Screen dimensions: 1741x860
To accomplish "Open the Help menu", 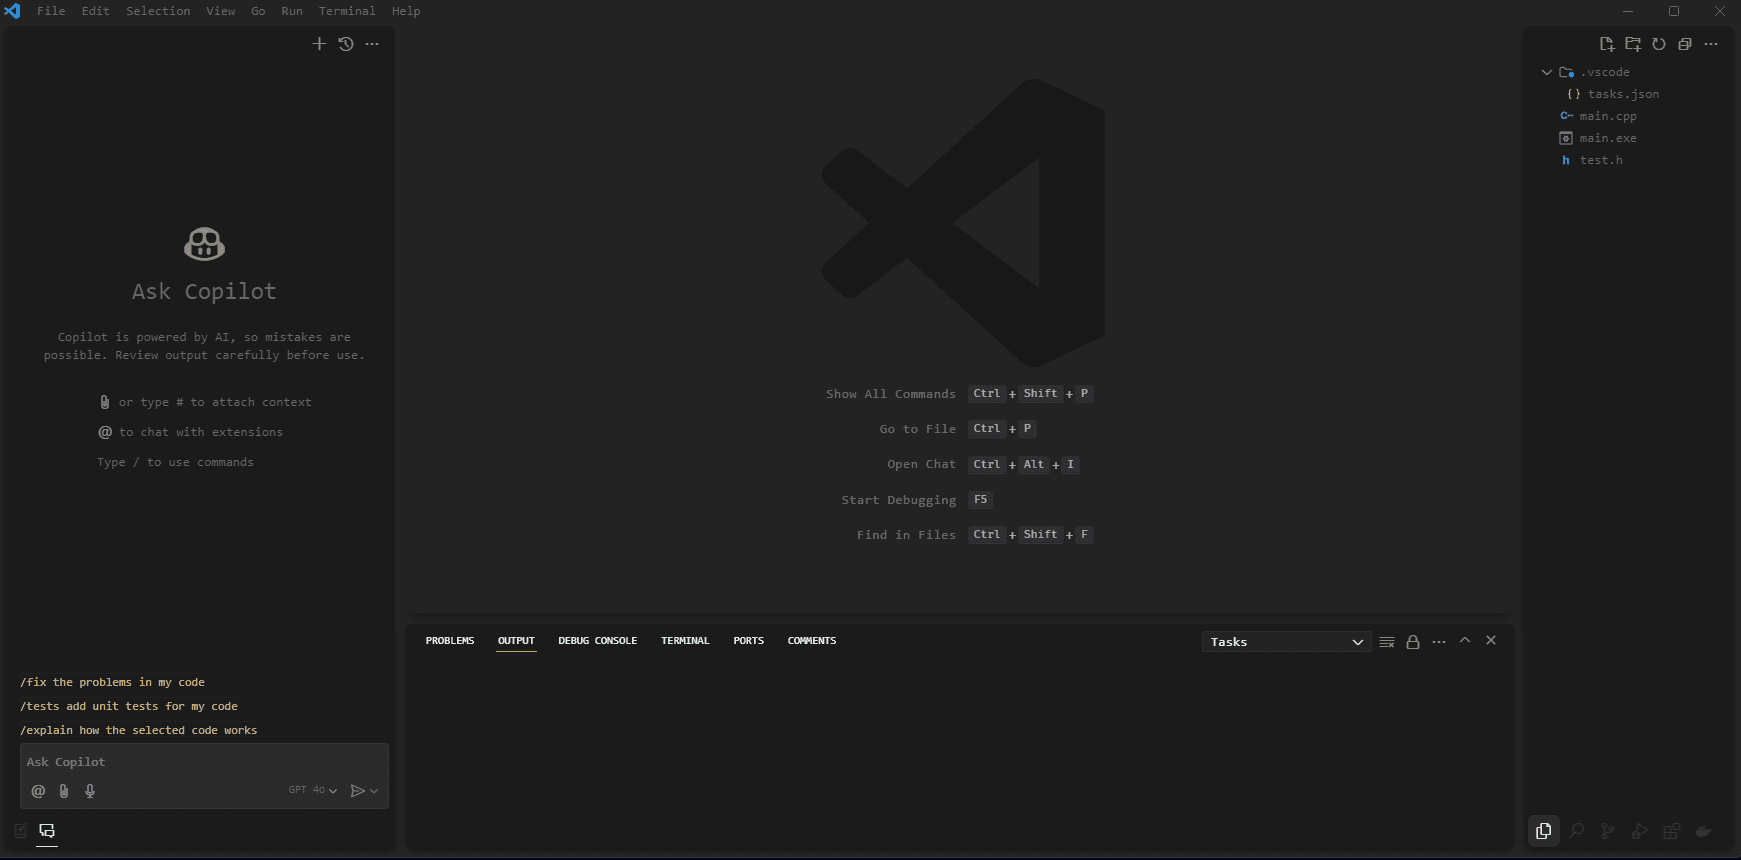I will [406, 11].
